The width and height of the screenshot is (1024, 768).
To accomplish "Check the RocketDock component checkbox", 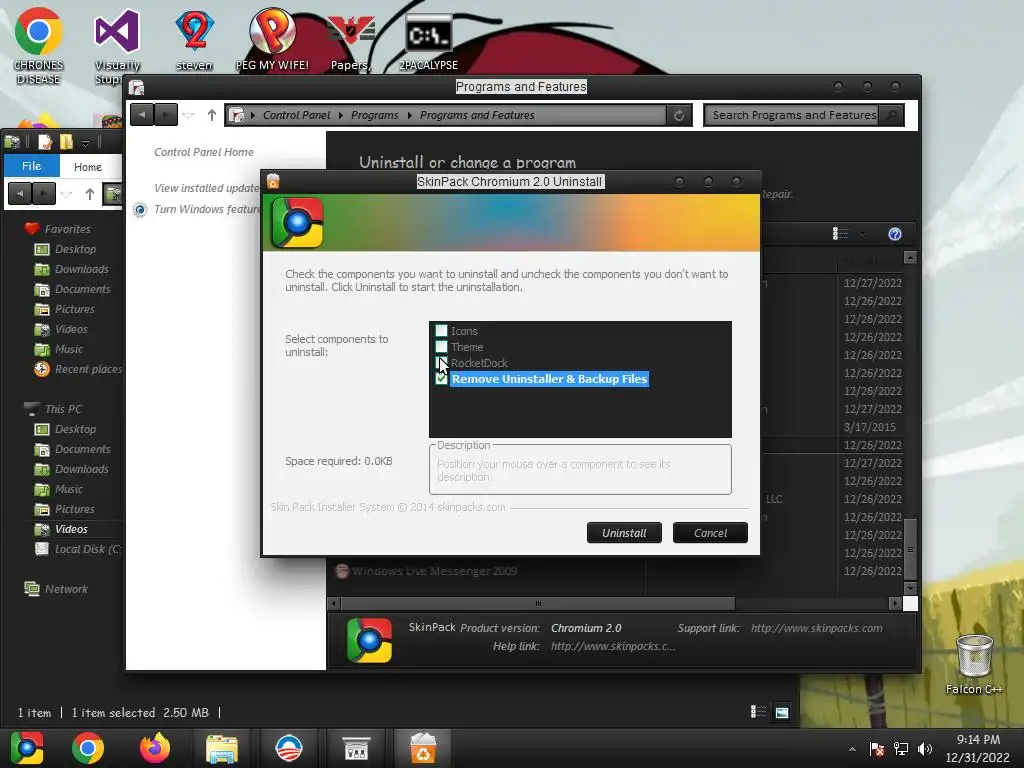I will 441,362.
